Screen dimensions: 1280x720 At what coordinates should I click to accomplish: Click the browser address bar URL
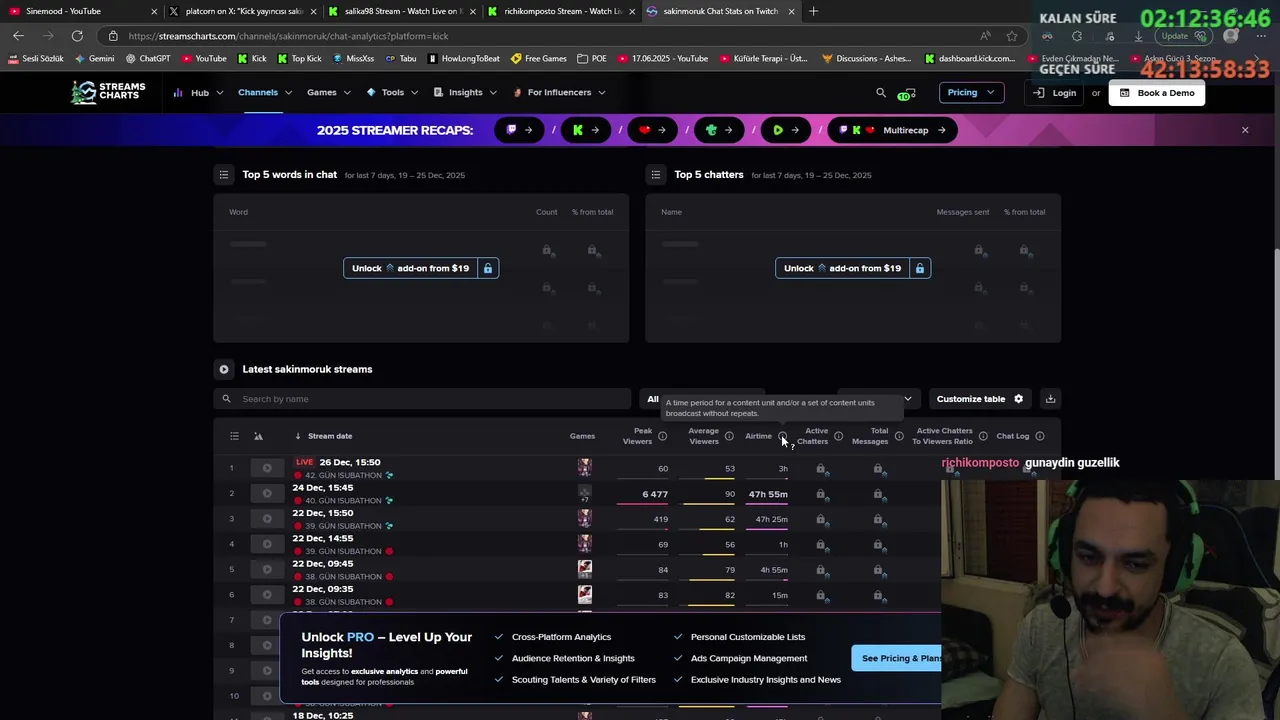pyautogui.click(x=288, y=36)
